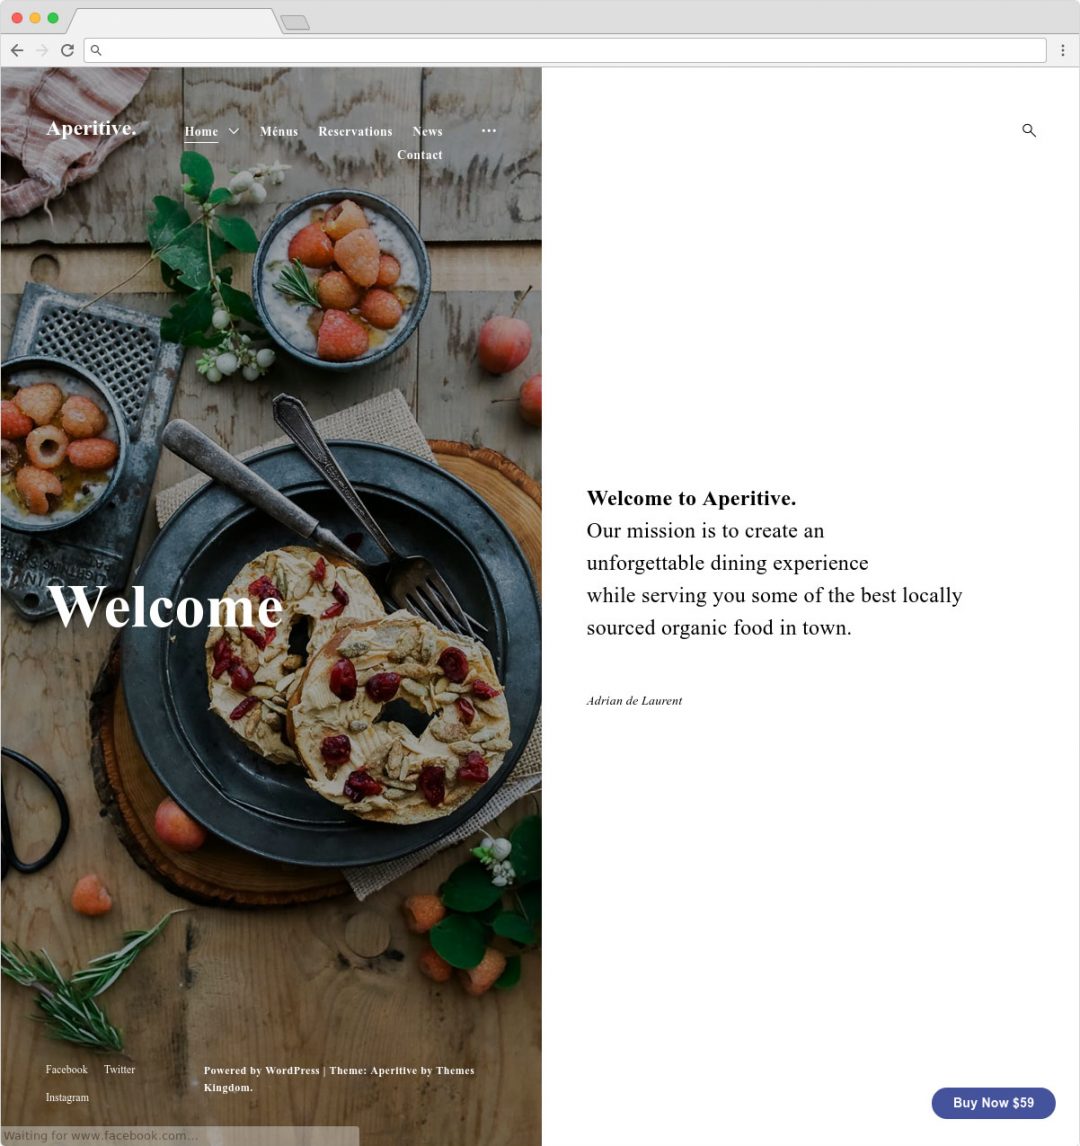Click the Aperitive site logo
1080x1146 pixels.
coord(91,128)
